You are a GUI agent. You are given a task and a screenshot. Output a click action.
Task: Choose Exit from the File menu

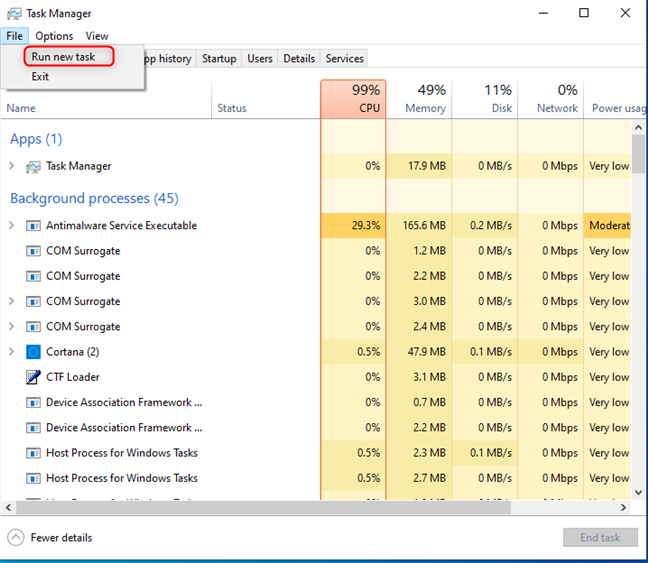click(40, 76)
